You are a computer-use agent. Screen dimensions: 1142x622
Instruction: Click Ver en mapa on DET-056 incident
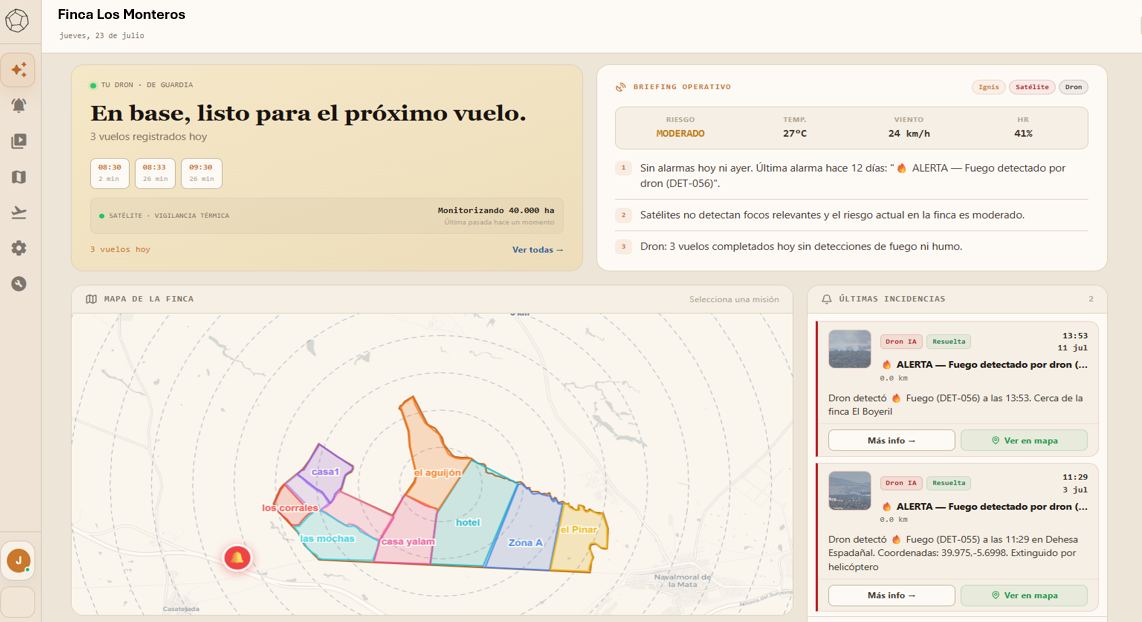(x=1024, y=441)
